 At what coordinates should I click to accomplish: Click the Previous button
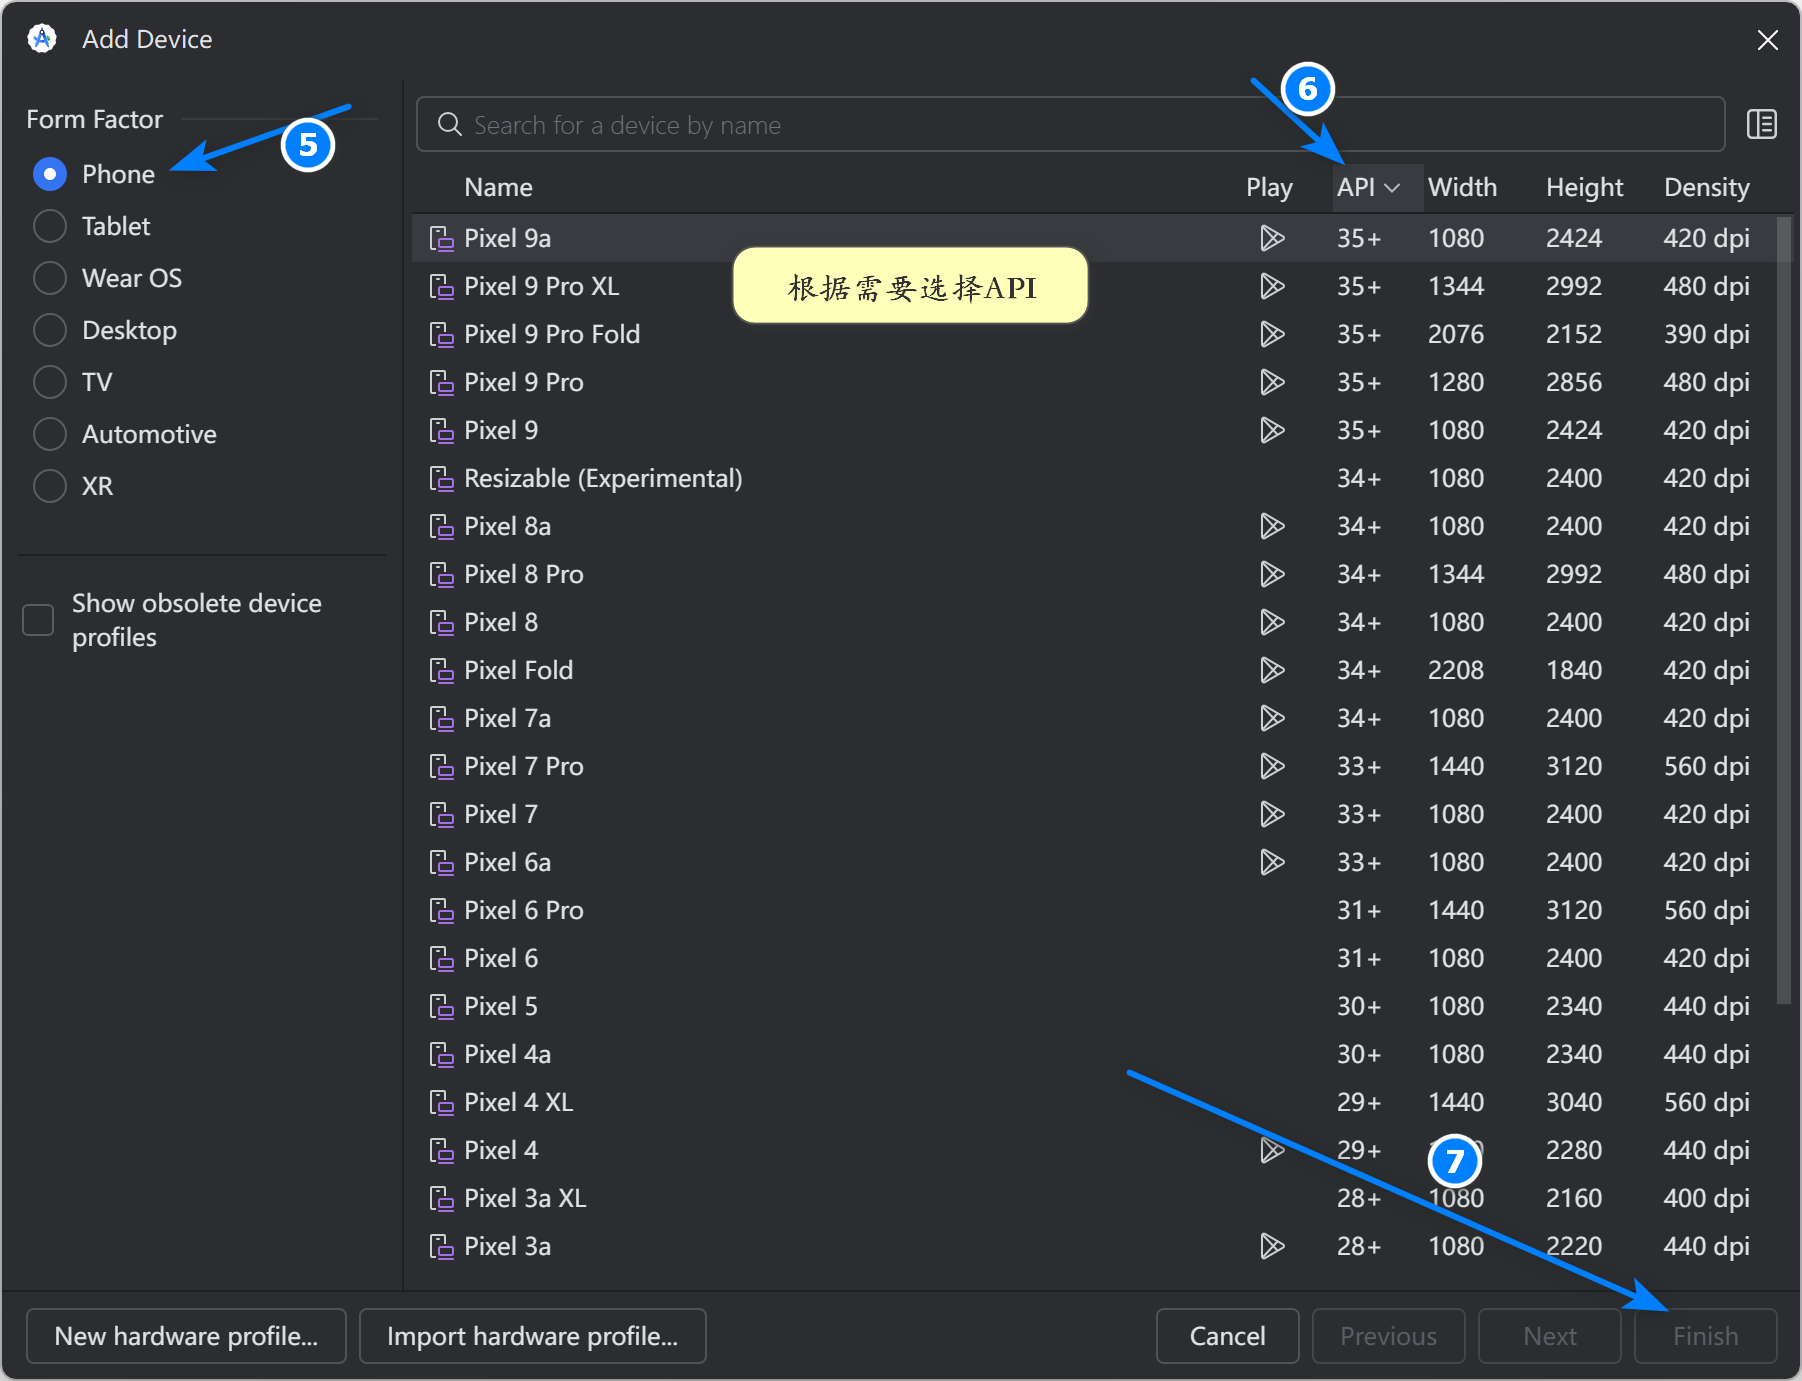(x=1388, y=1336)
